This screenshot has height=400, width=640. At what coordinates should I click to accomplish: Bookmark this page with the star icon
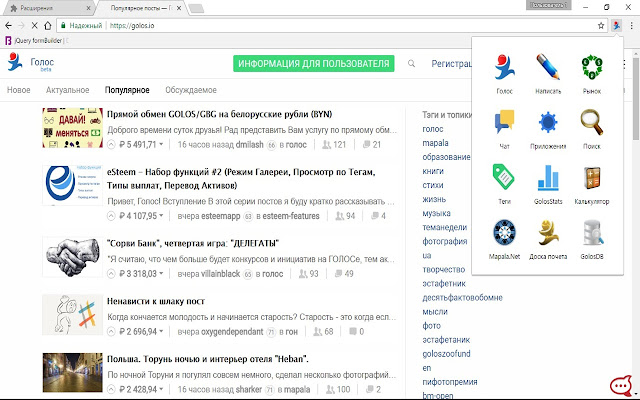(x=601, y=25)
